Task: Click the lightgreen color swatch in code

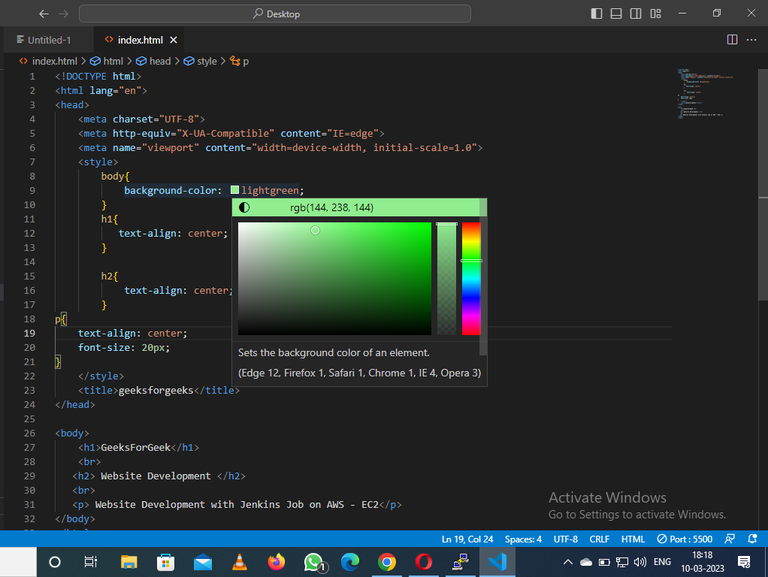Action: 235,190
